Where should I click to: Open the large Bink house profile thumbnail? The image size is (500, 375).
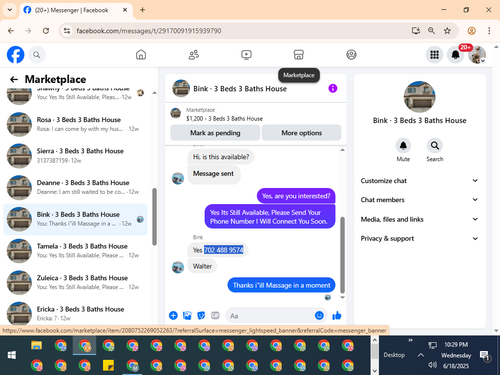[x=419, y=97]
